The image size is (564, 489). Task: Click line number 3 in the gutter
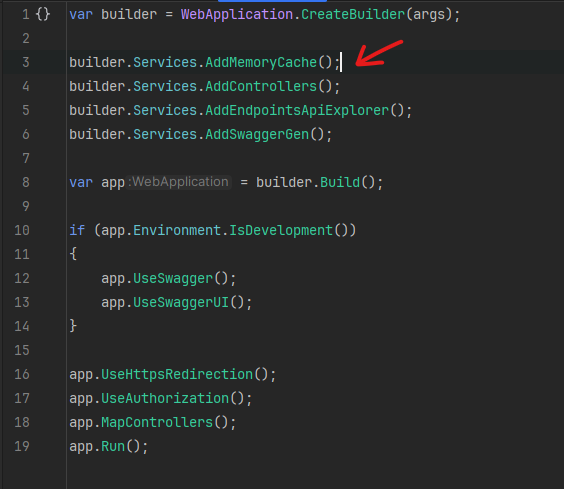[26, 62]
